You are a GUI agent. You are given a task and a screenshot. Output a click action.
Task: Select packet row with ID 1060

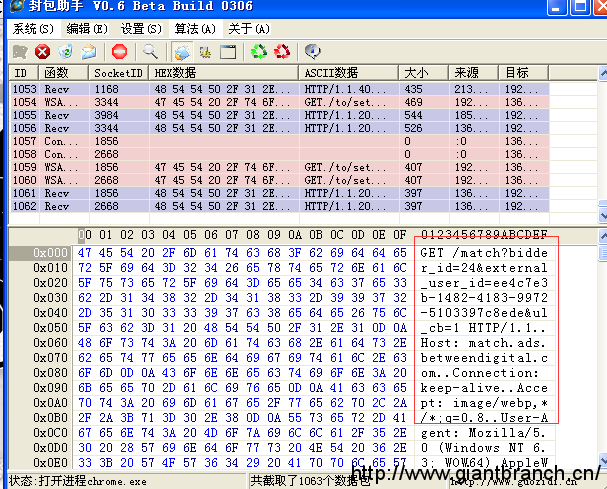coord(279,180)
